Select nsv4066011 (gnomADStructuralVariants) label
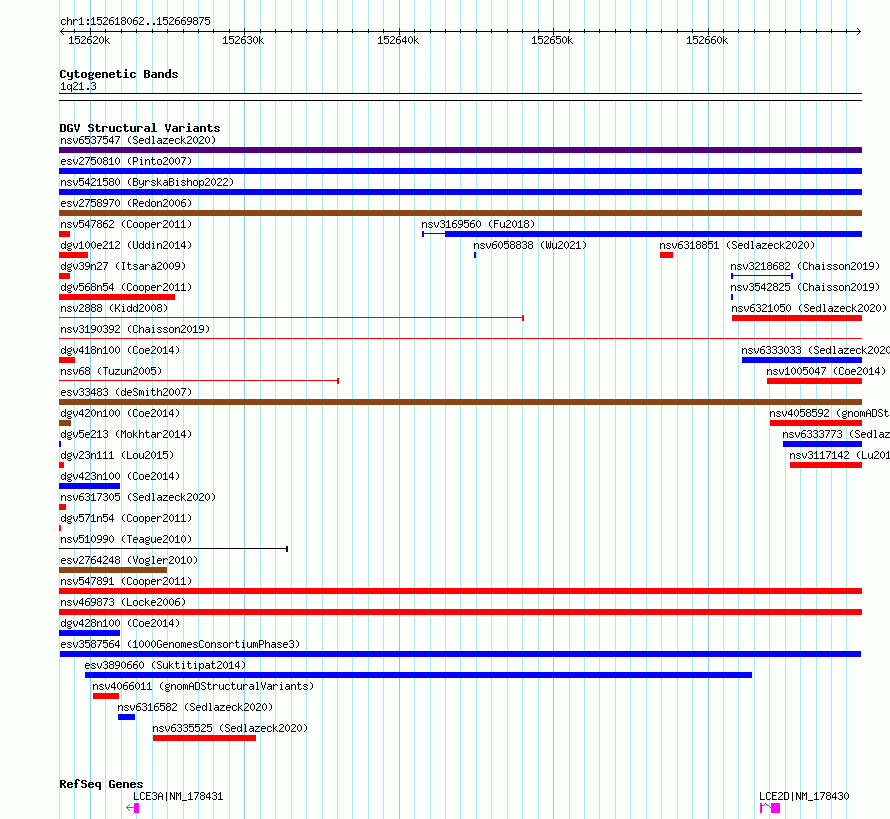This screenshot has width=890, height=819. tap(203, 686)
